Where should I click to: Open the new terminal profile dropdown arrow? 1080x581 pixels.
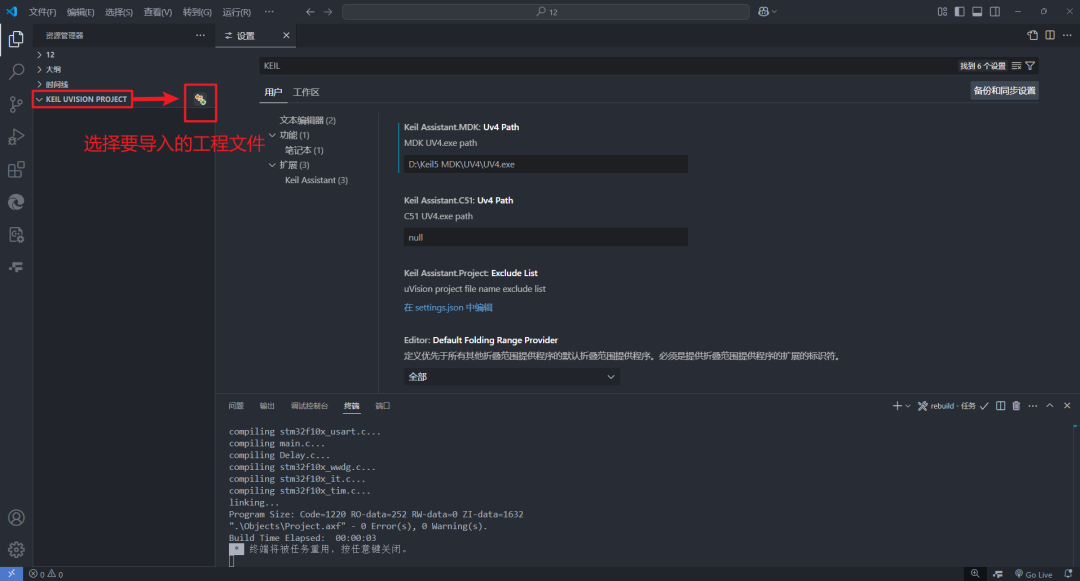click(x=908, y=406)
